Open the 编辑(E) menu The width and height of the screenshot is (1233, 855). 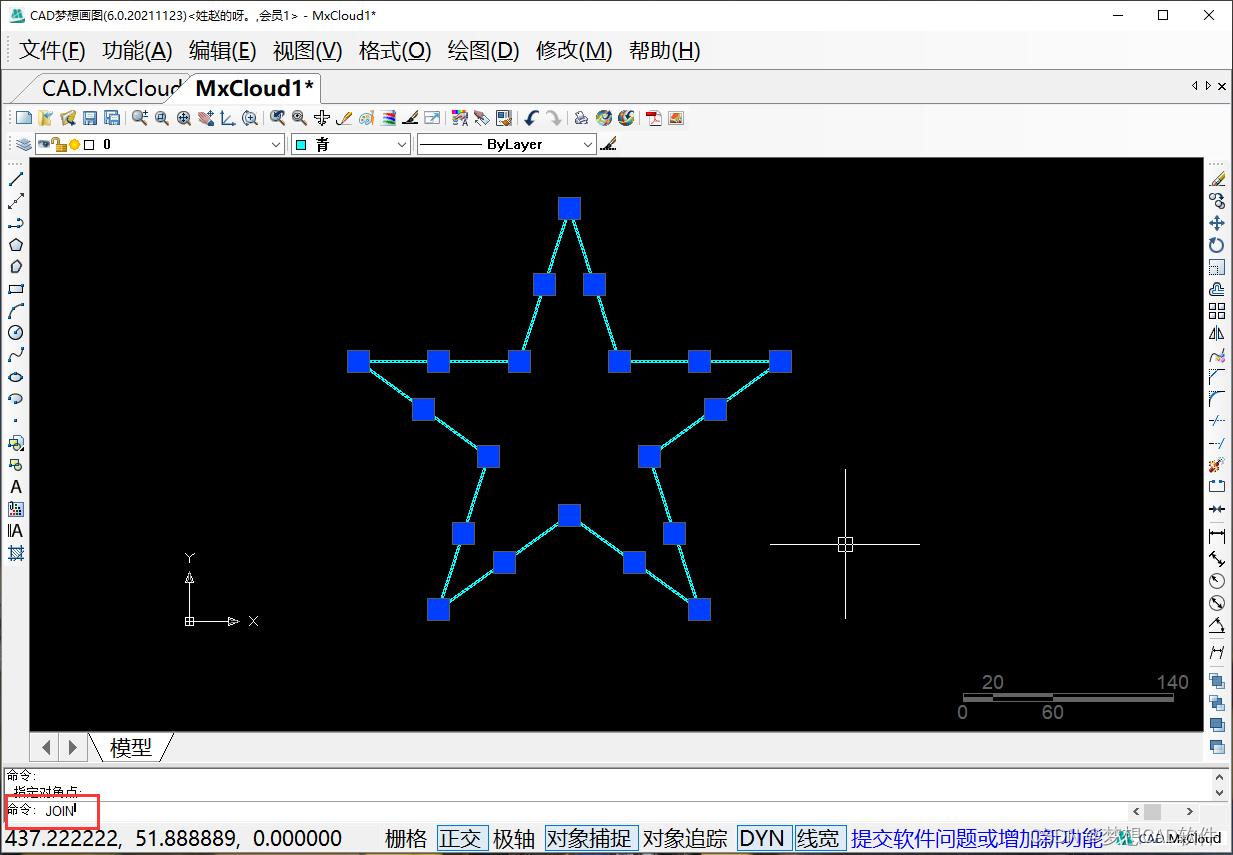pos(223,51)
